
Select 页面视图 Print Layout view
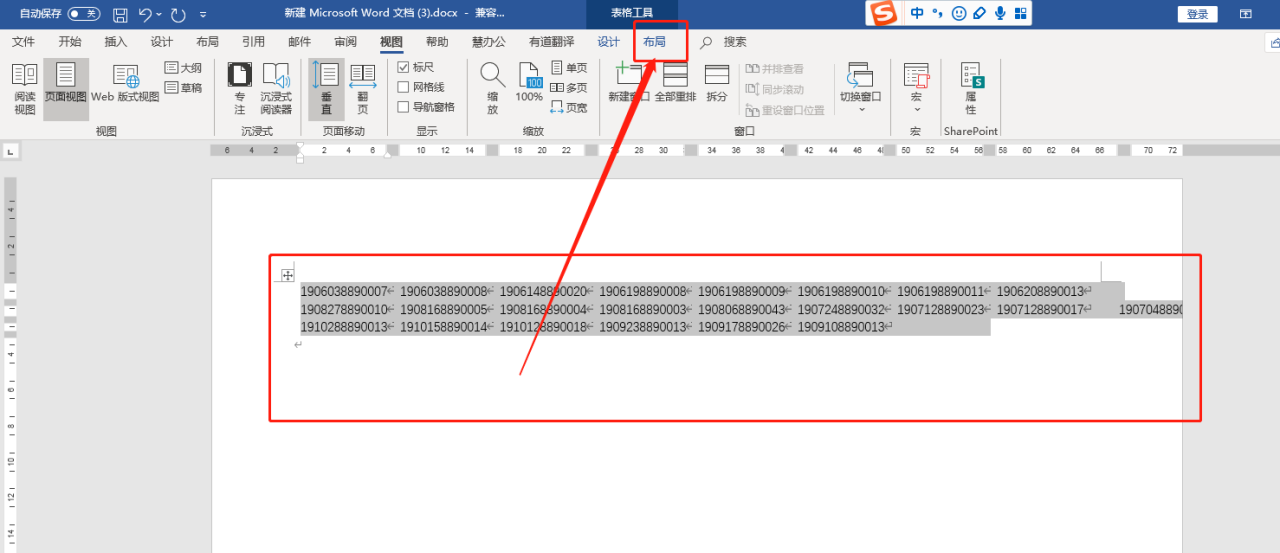point(66,90)
